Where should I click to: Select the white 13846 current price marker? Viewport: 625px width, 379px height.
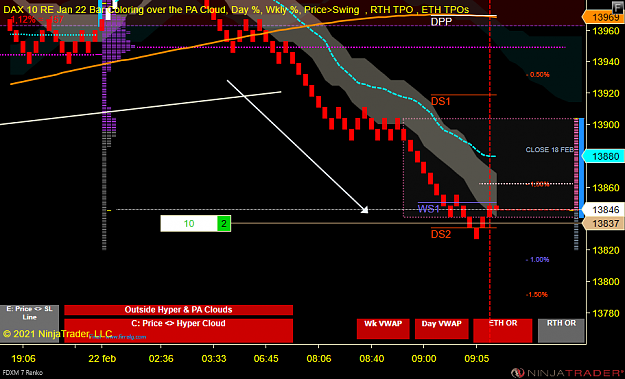pyautogui.click(x=603, y=210)
